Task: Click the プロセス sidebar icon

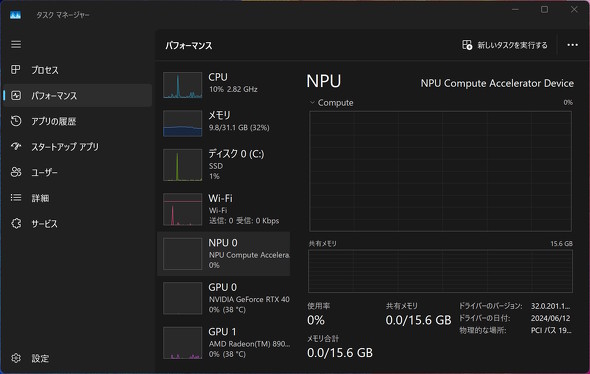Action: pos(16,70)
